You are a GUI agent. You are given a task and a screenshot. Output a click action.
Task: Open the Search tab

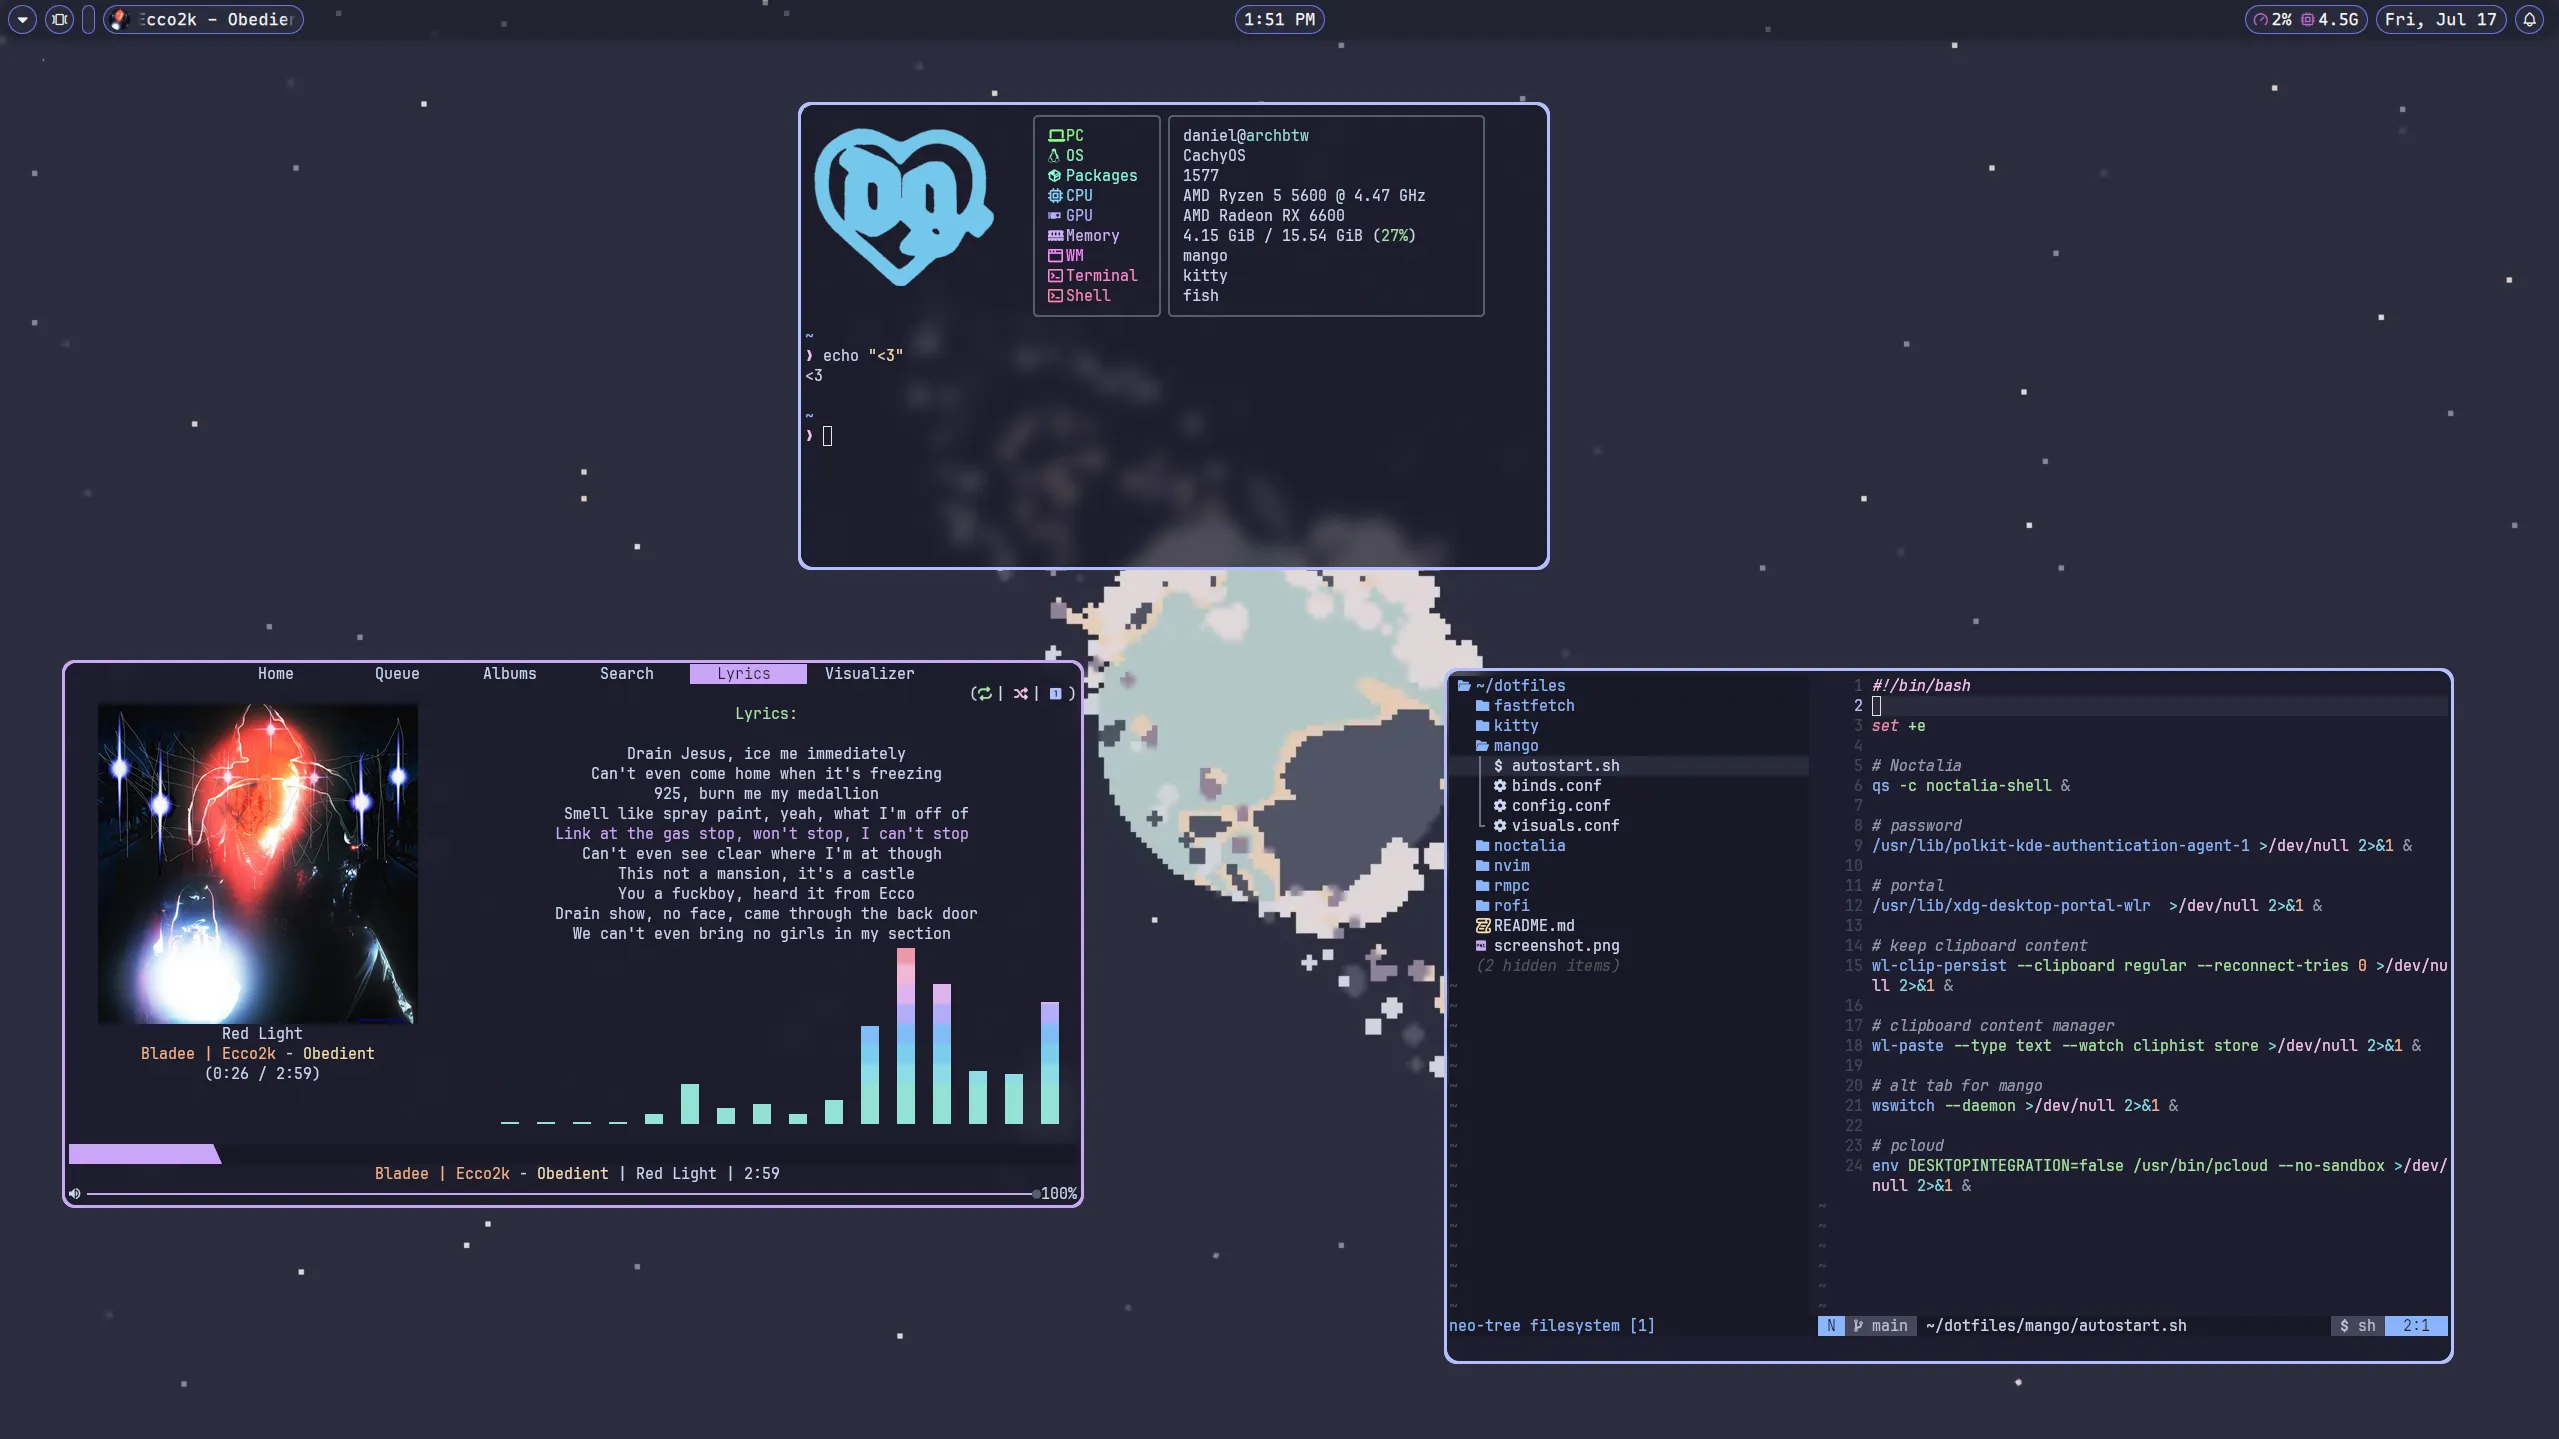[626, 674]
